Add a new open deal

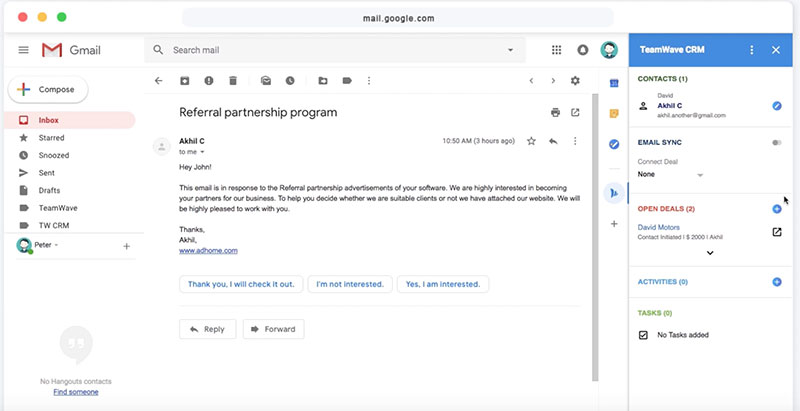click(777, 209)
